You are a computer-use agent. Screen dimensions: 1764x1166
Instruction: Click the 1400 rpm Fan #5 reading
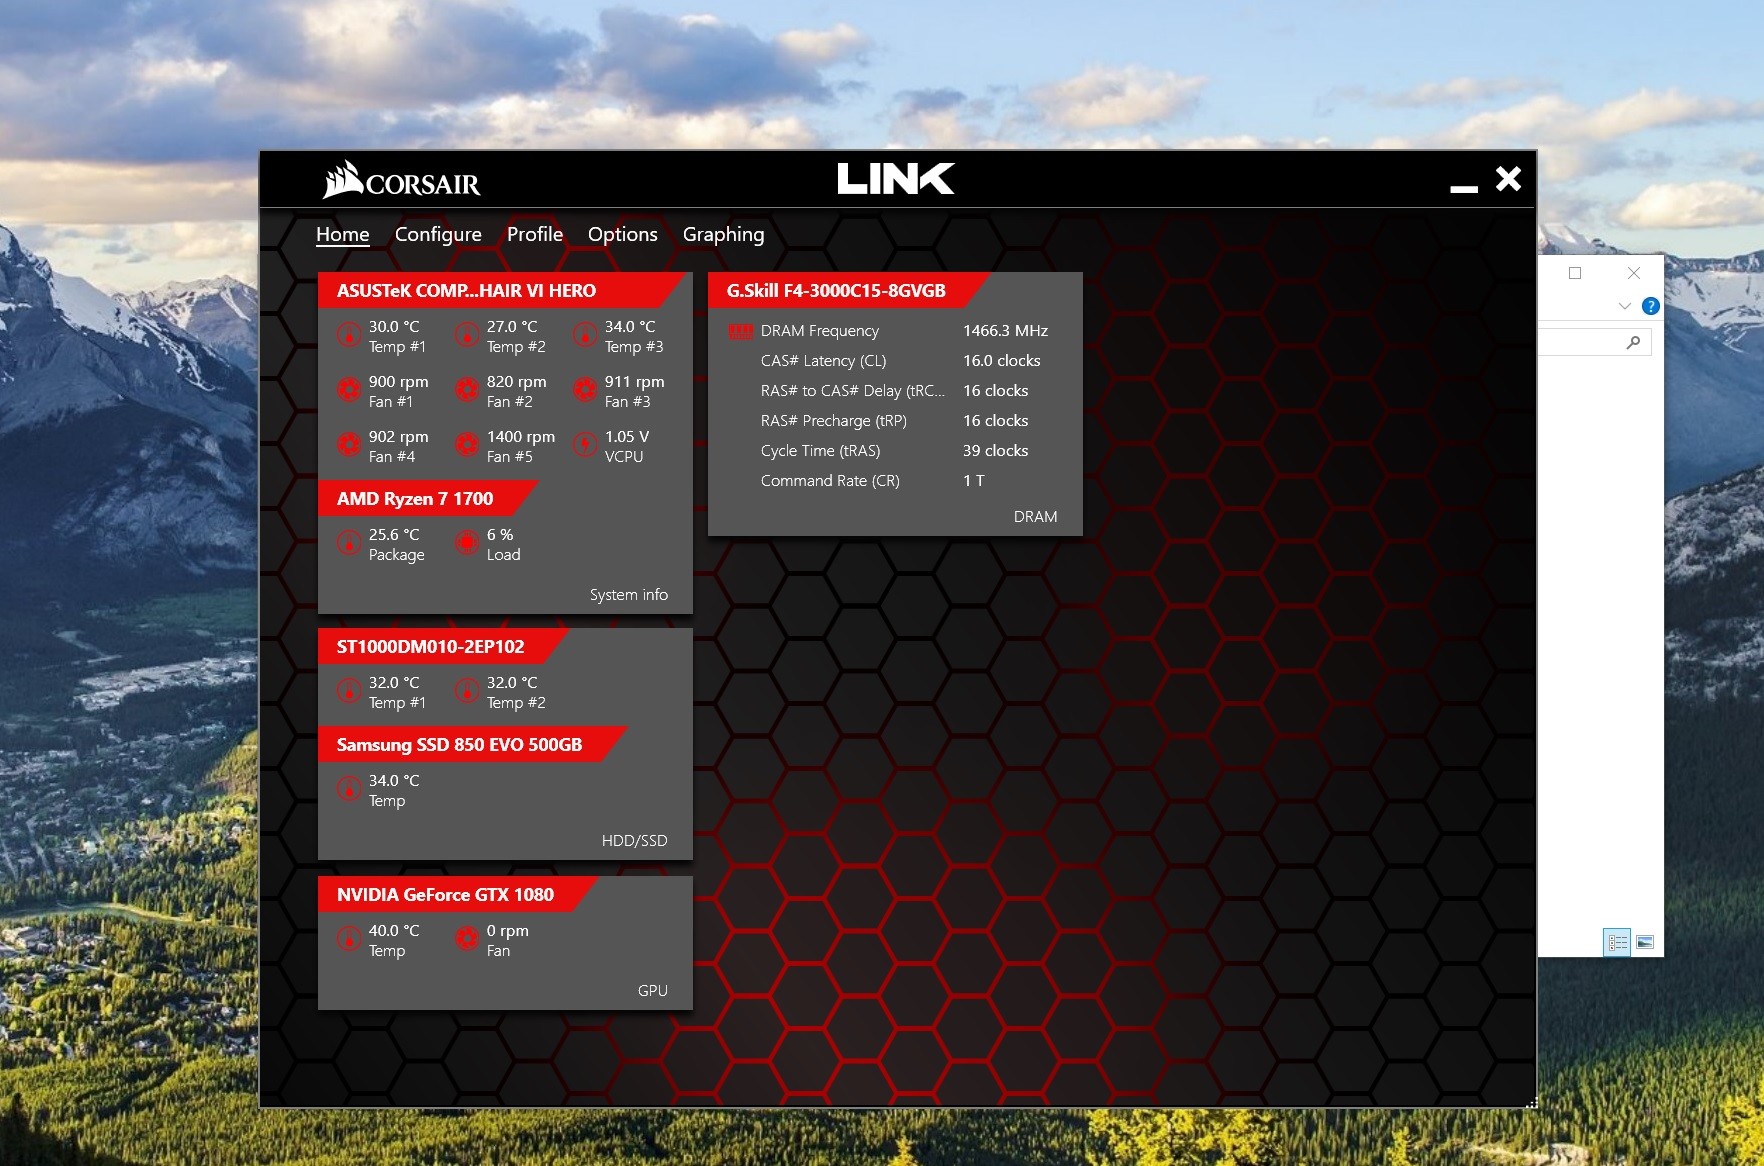(x=521, y=436)
